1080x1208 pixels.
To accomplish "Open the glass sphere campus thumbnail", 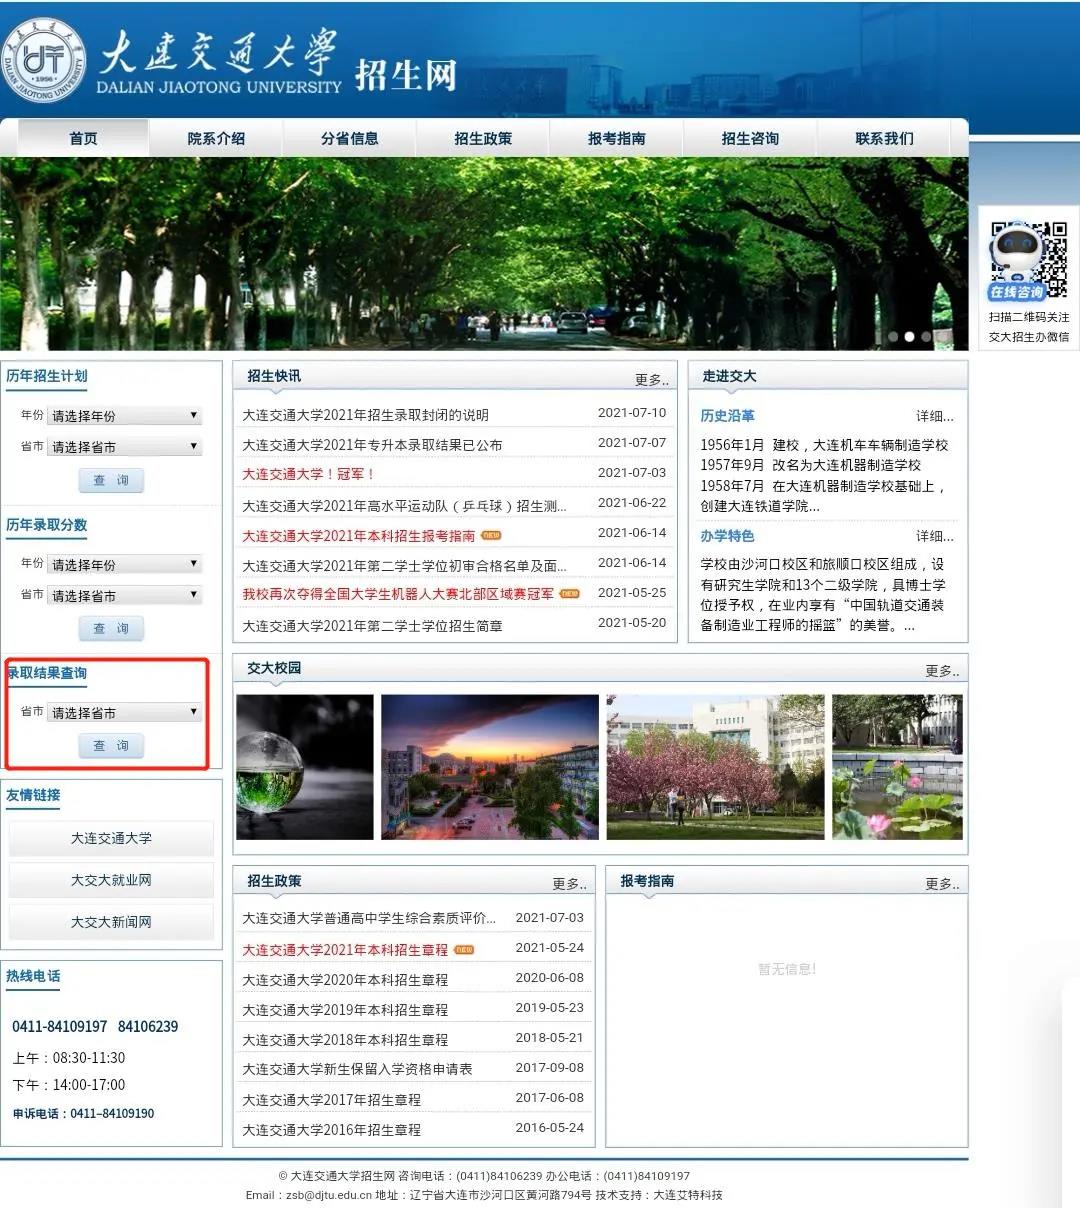I will pyautogui.click(x=305, y=767).
